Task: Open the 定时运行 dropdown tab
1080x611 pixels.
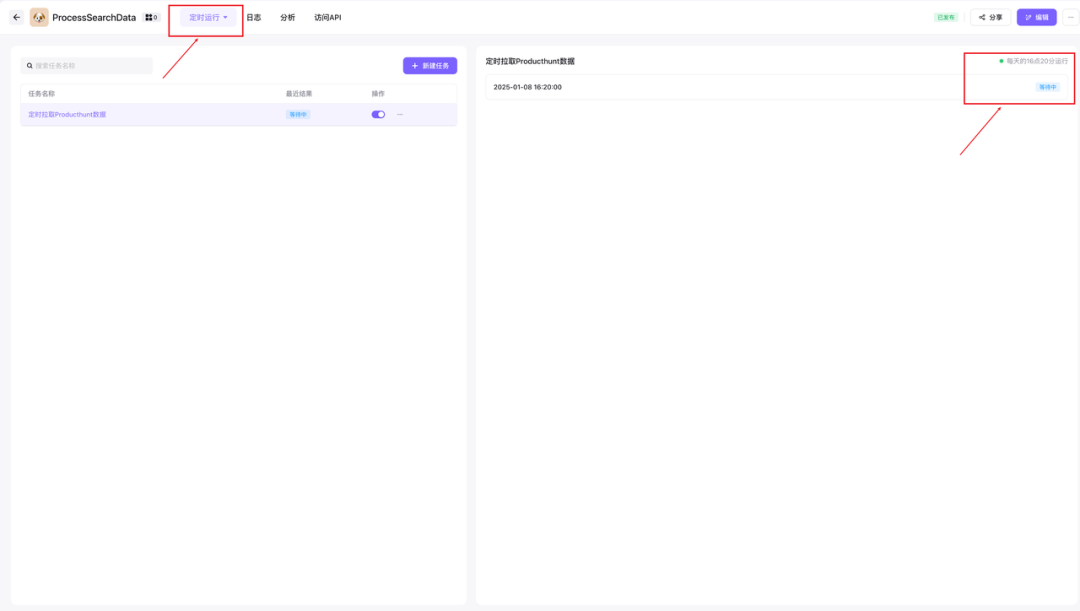Action: (208, 17)
